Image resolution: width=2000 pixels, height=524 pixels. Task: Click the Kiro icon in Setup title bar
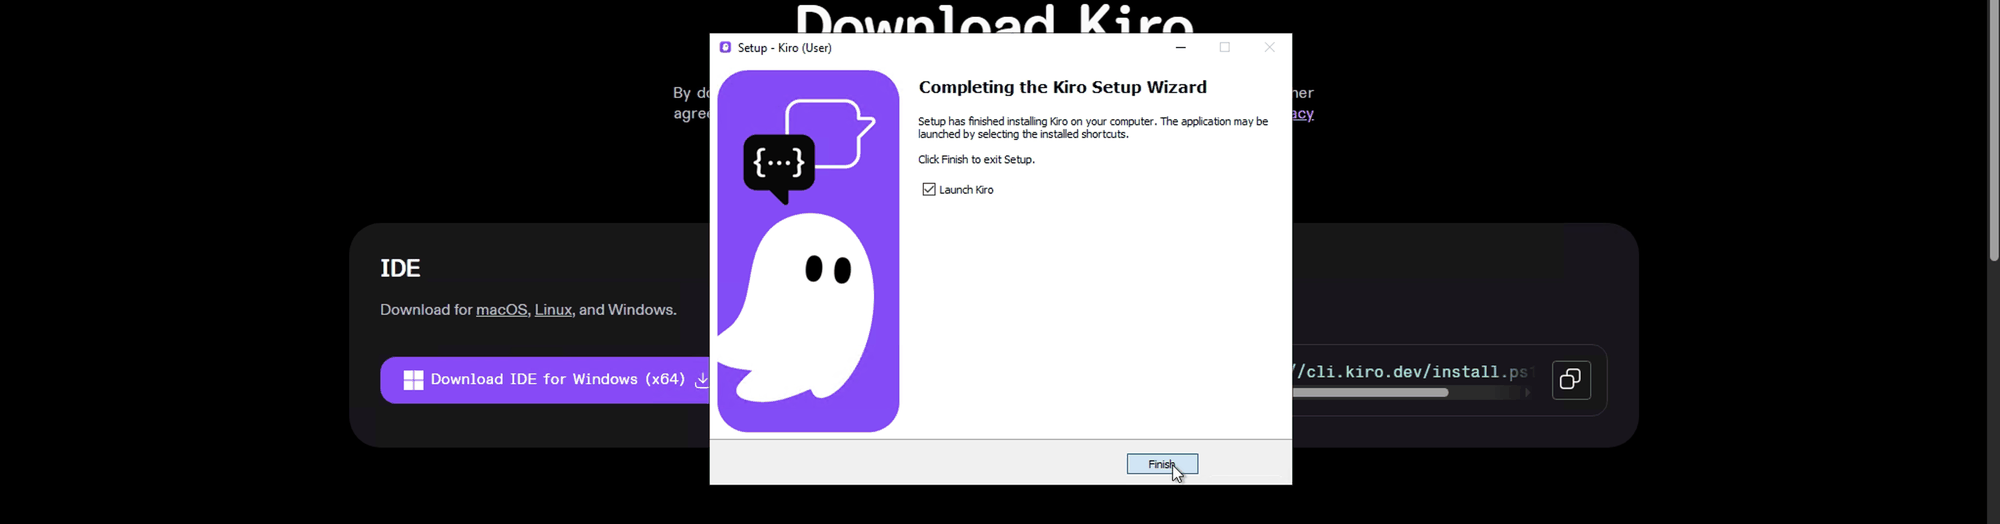click(725, 47)
